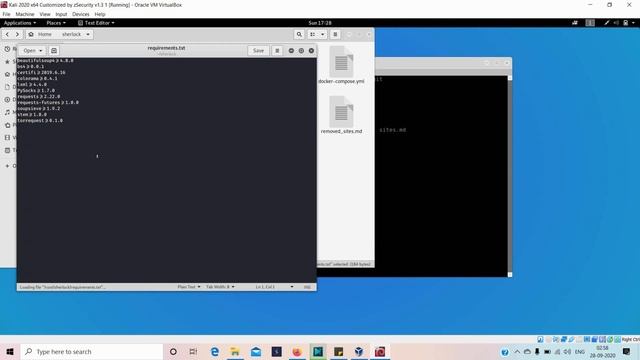Select the docker-compose.yml file icon
Image resolution: width=640 pixels, height=360 pixels.
(x=341, y=62)
